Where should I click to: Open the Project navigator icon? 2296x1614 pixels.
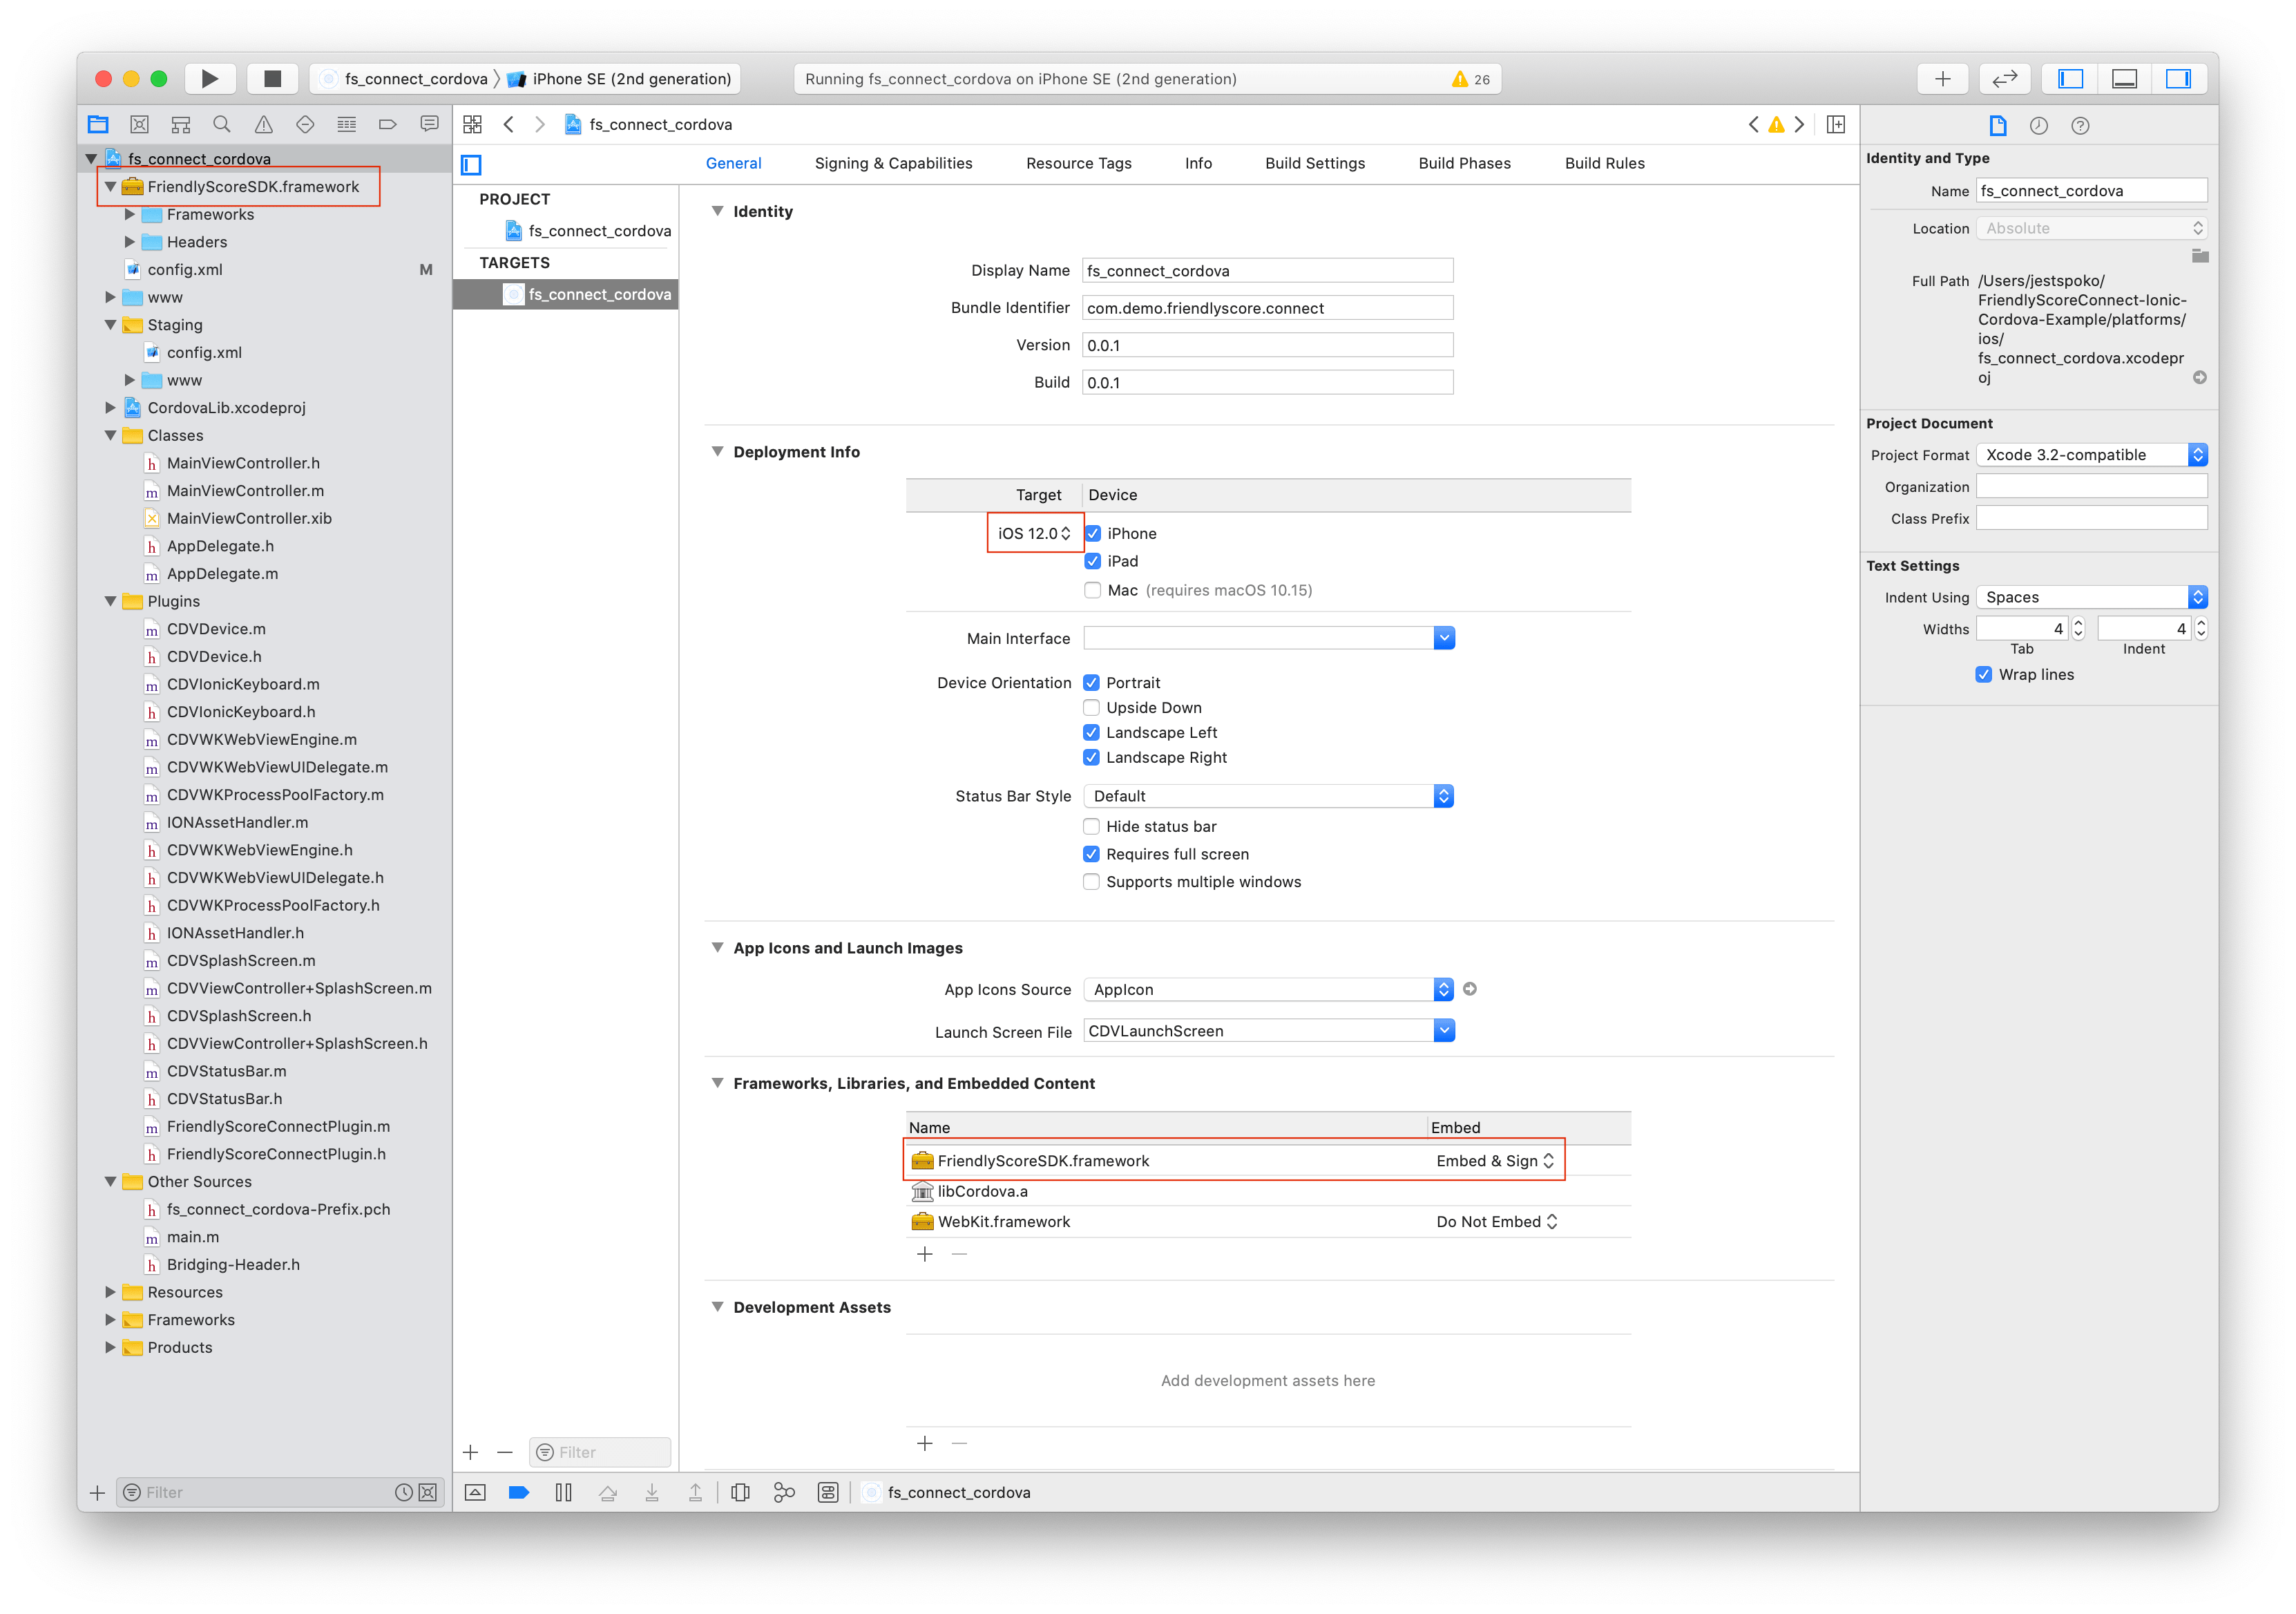pyautogui.click(x=98, y=124)
